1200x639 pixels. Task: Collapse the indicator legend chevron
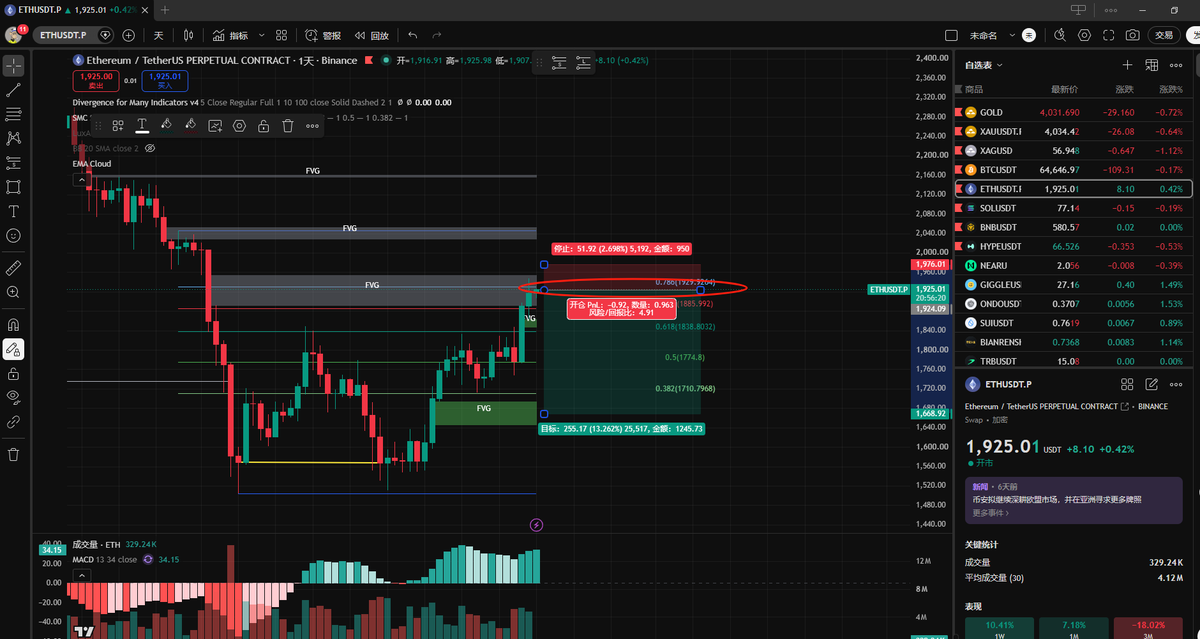point(80,181)
